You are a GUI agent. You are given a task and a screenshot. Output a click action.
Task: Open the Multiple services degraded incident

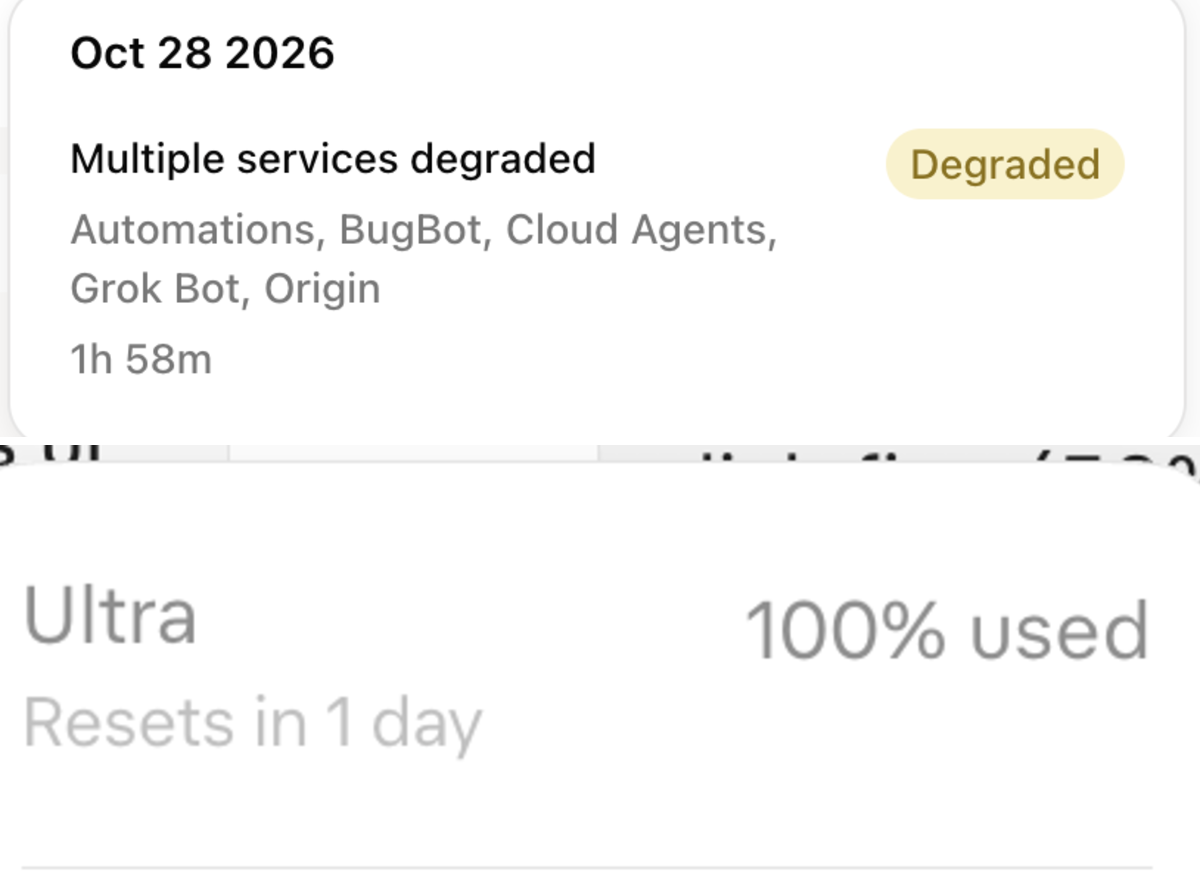click(333, 159)
